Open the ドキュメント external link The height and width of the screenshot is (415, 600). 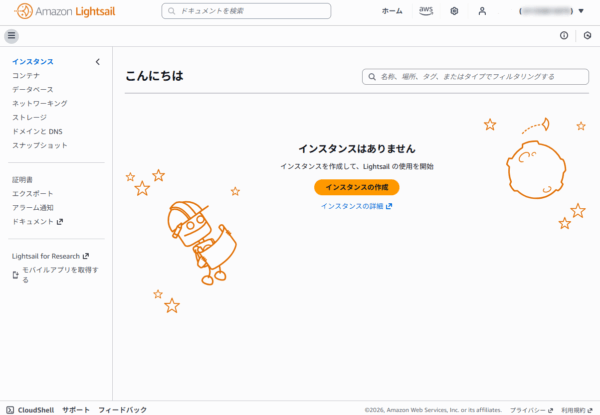[x=38, y=221]
